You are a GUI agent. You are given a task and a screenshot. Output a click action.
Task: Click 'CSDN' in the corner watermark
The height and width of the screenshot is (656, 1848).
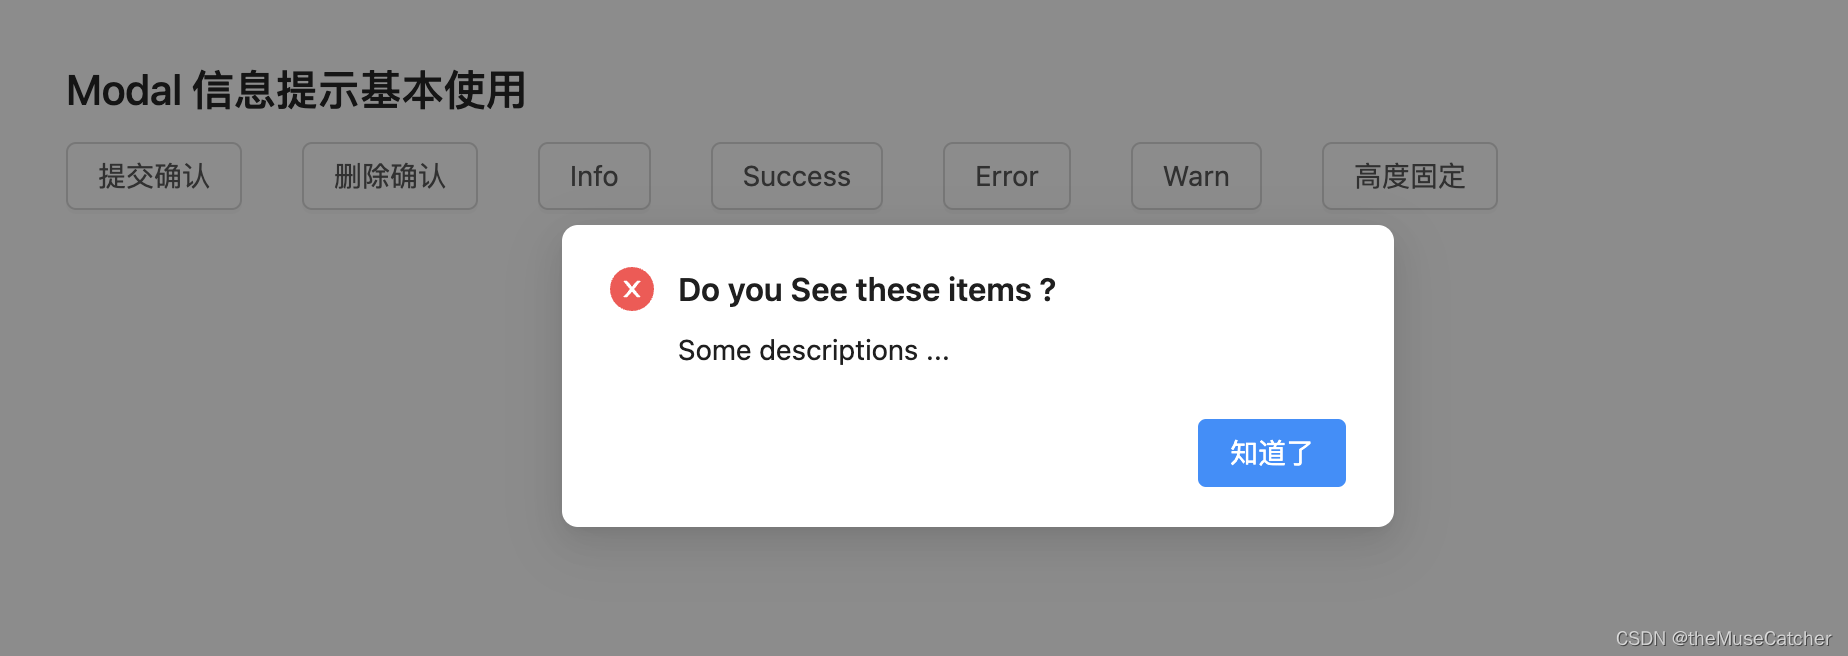[1640, 638]
